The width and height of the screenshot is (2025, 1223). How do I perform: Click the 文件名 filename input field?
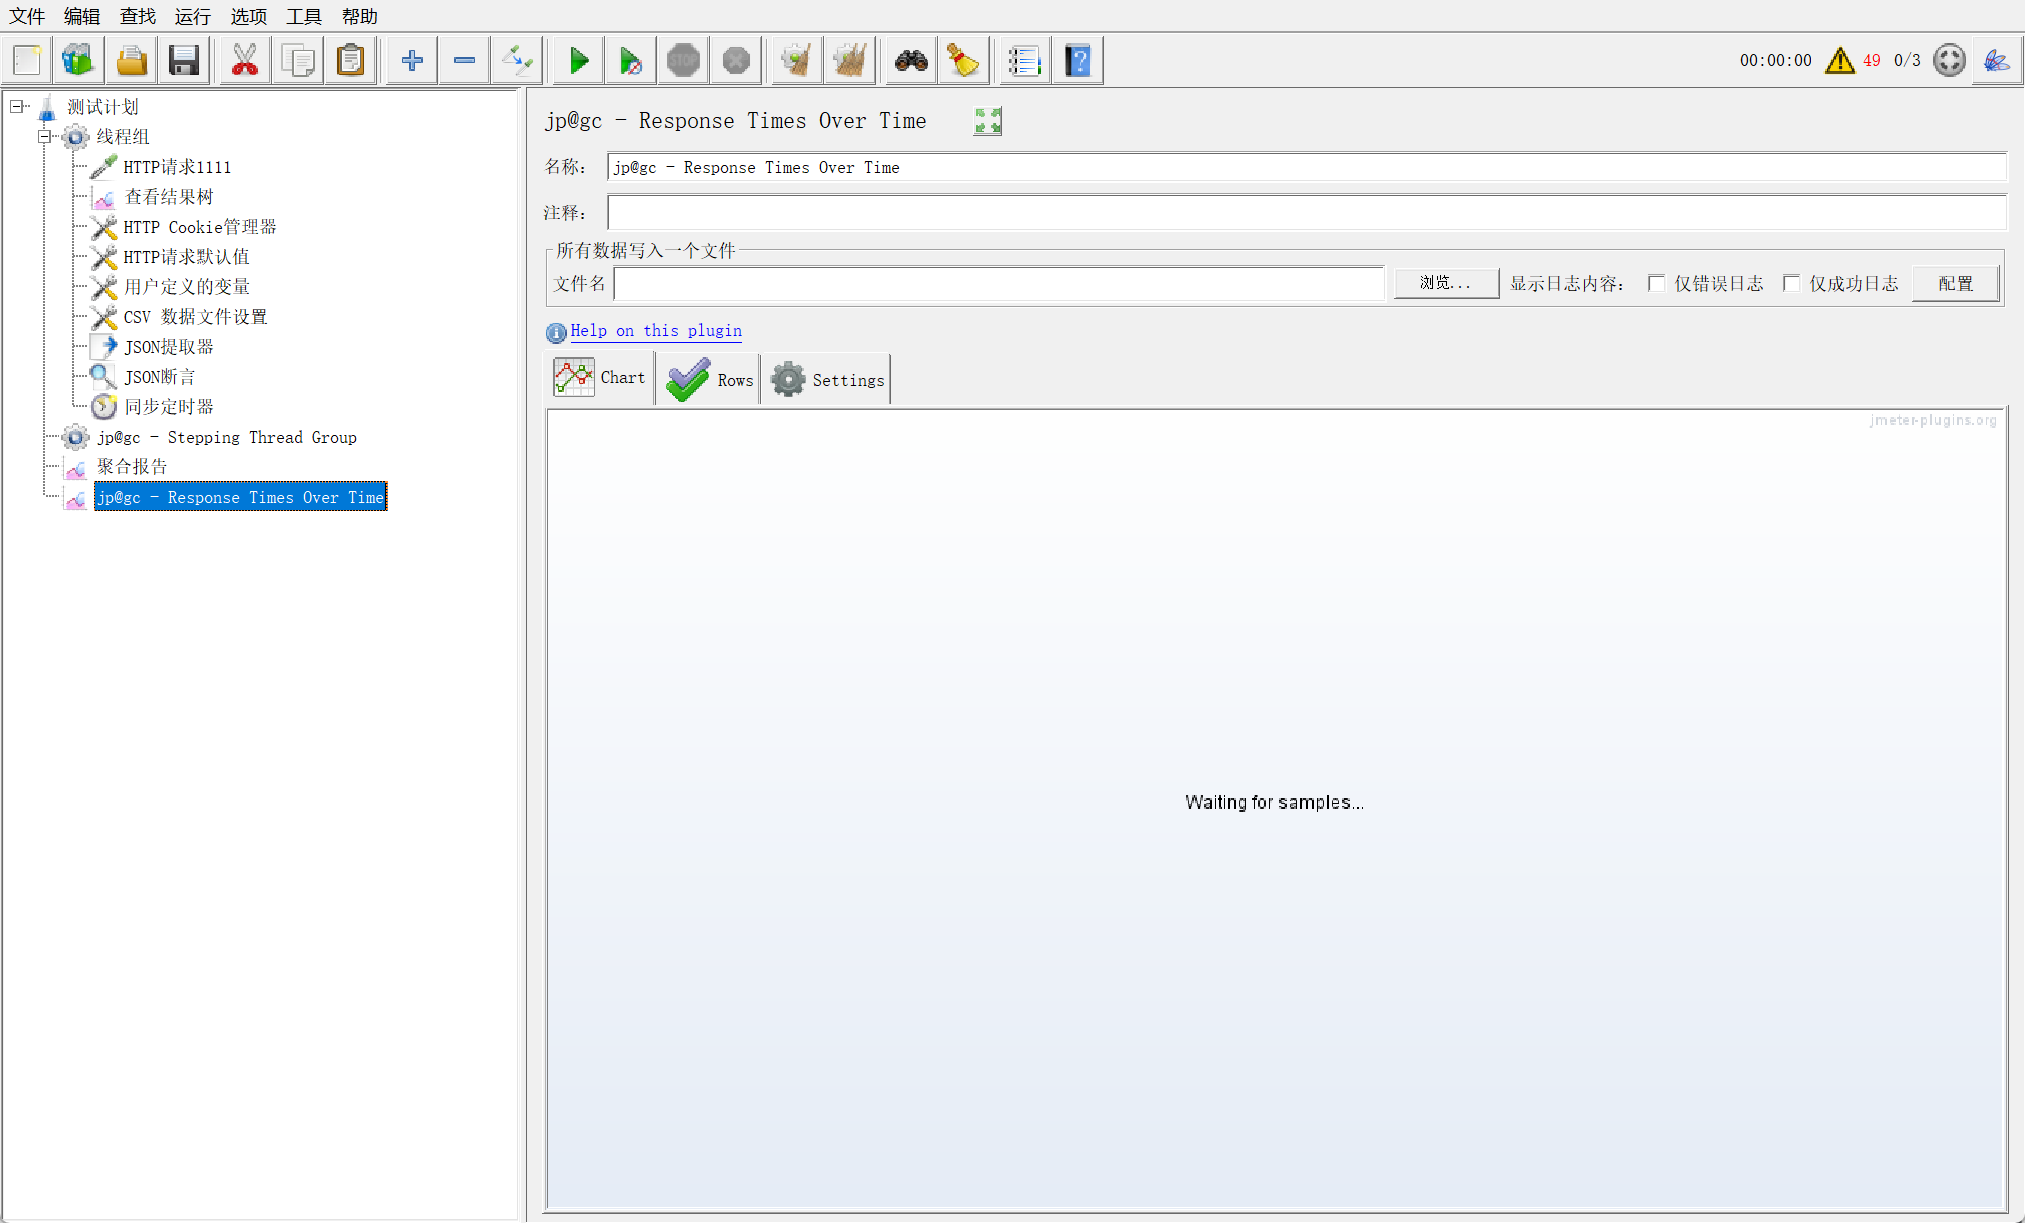tap(999, 283)
